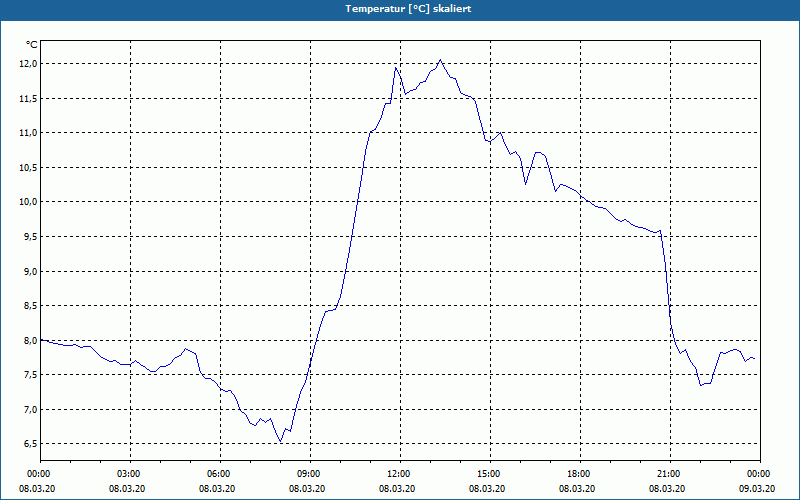The height and width of the screenshot is (500, 800).
Task: Click the 8,5 y-axis label
Action: click(30, 306)
